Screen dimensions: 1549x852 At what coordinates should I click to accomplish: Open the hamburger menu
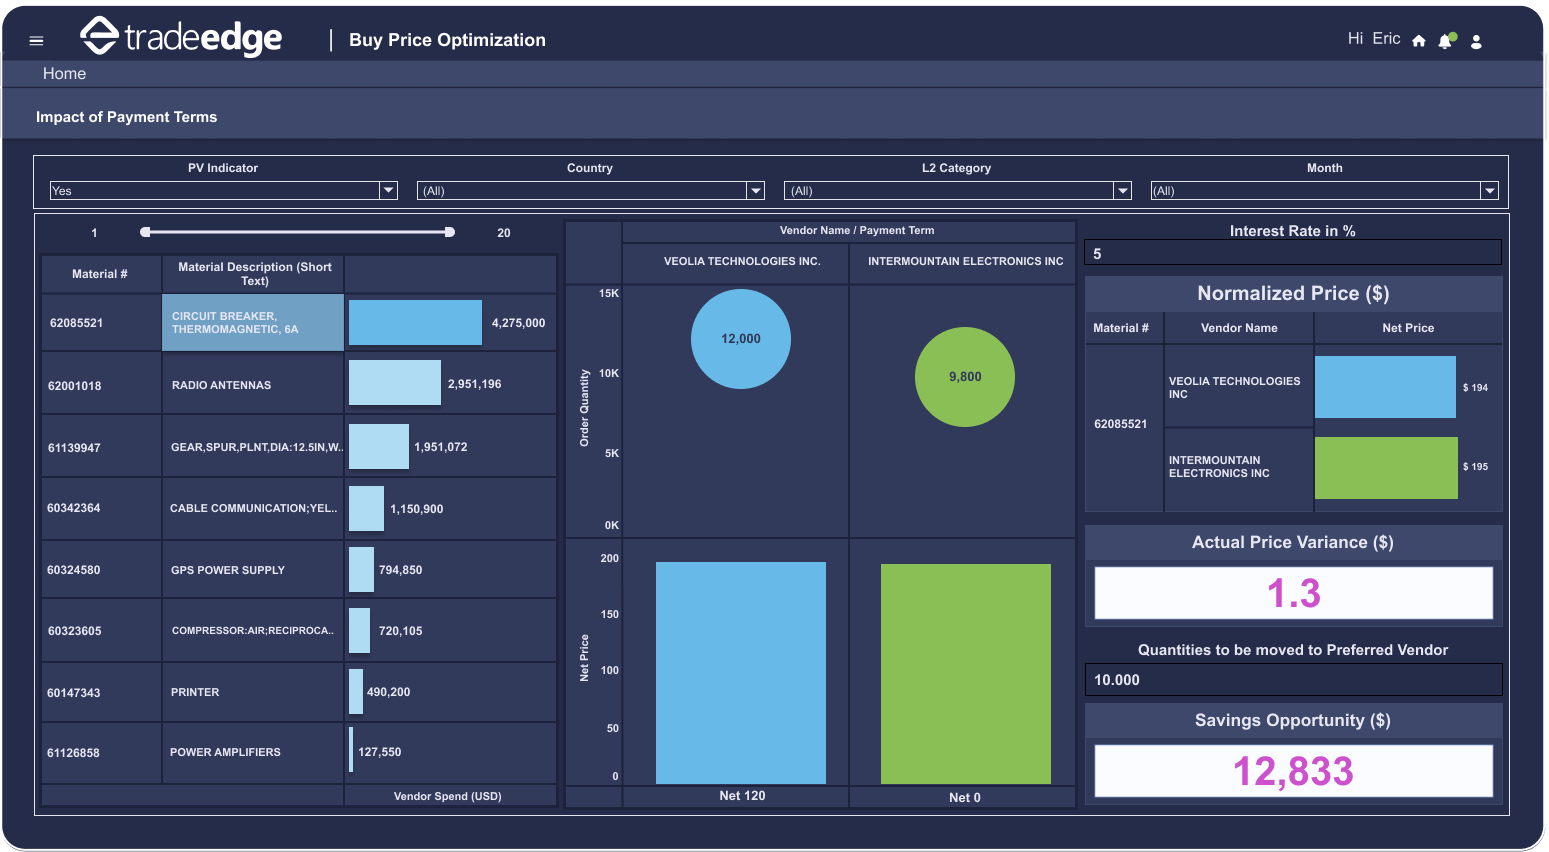coord(37,41)
